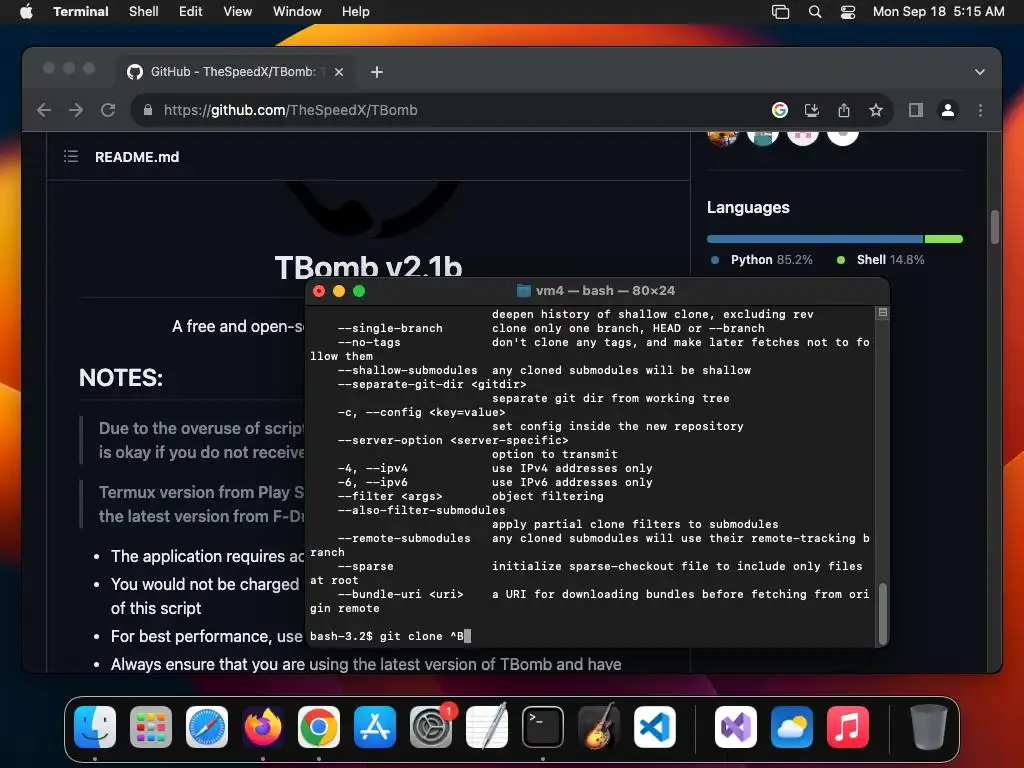Click the Languages heading

pyautogui.click(x=748, y=208)
